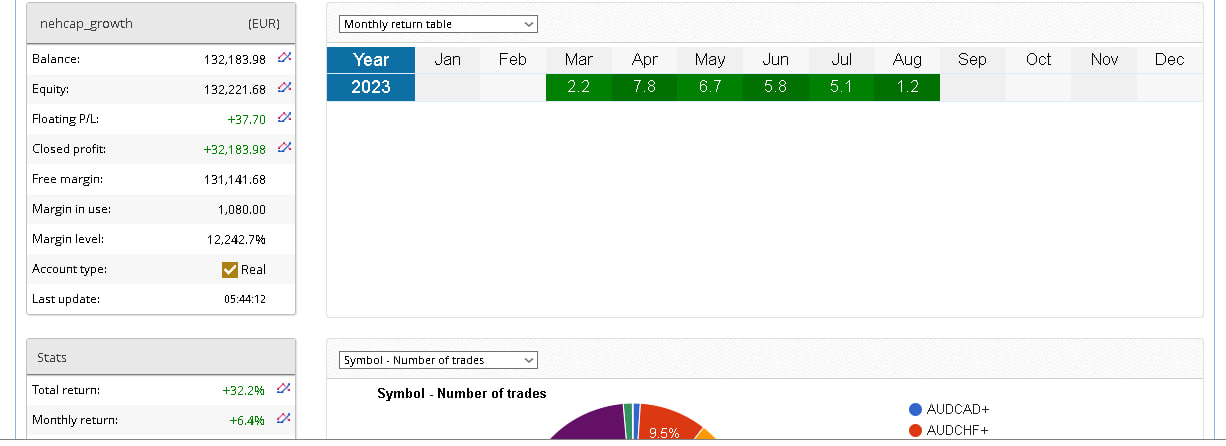Click chart icon next to Equity
This screenshot has height=446, width=1226.
pos(284,89)
